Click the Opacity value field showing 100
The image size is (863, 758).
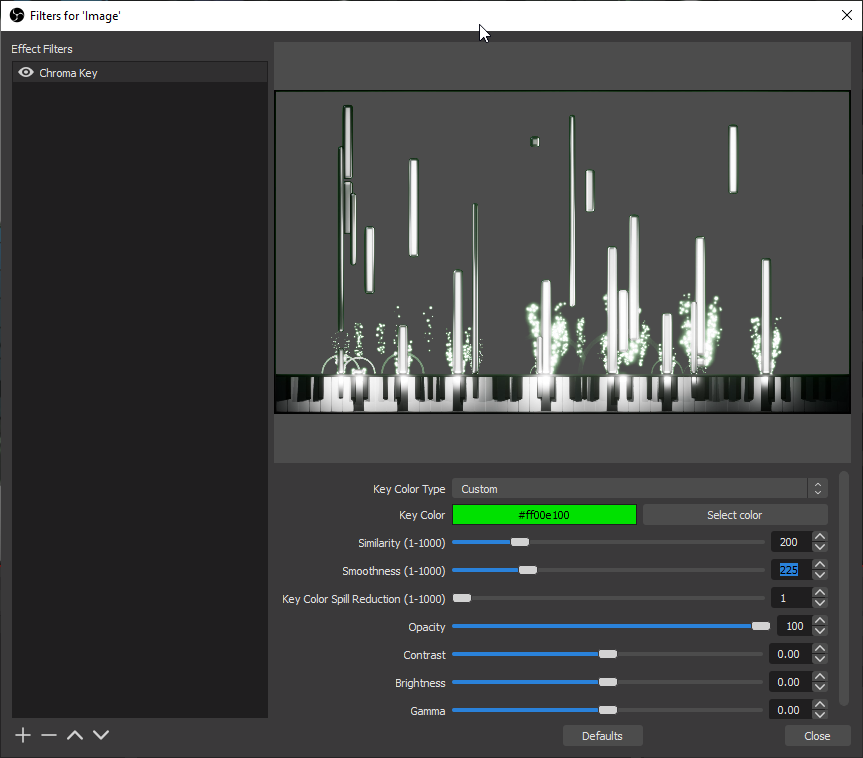(794, 626)
